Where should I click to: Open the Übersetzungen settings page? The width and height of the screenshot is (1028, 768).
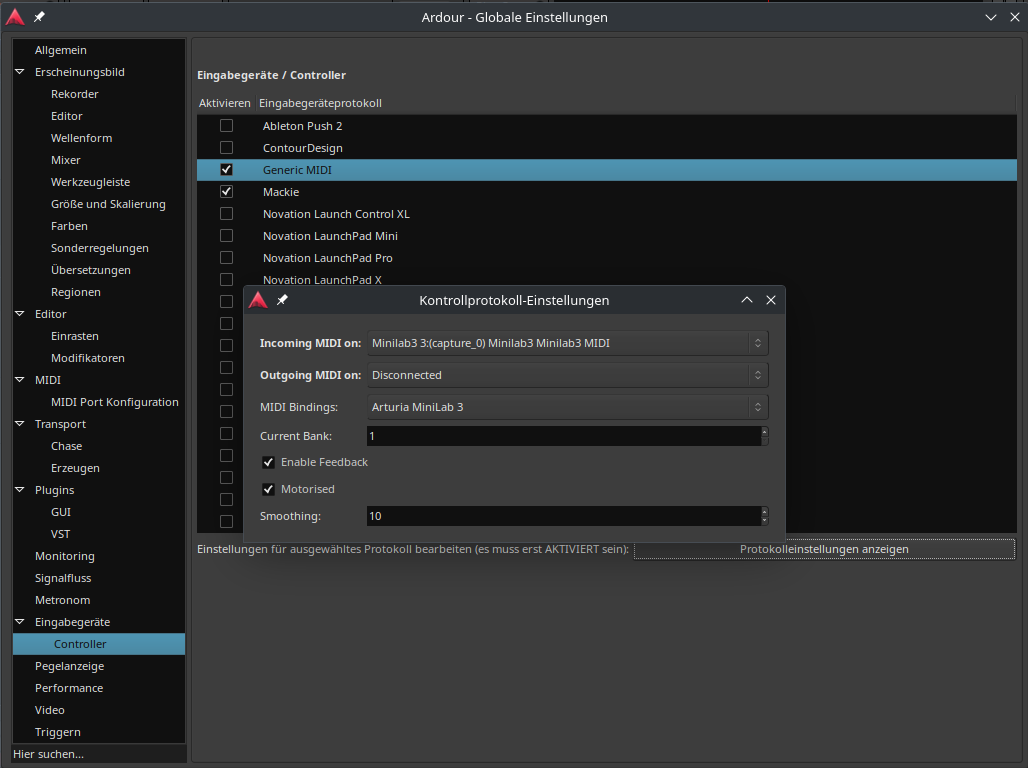[90, 270]
